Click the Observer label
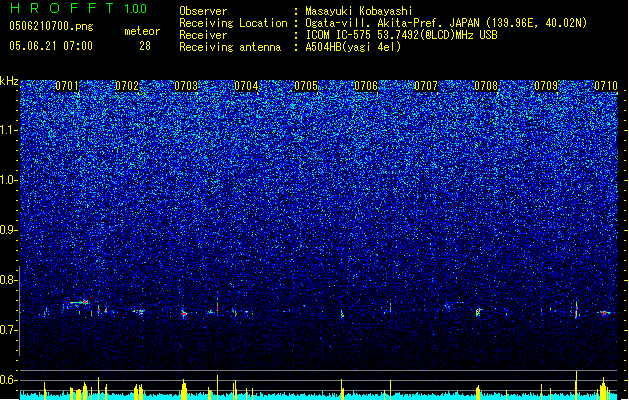The width and height of the screenshot is (629, 400). click(203, 11)
